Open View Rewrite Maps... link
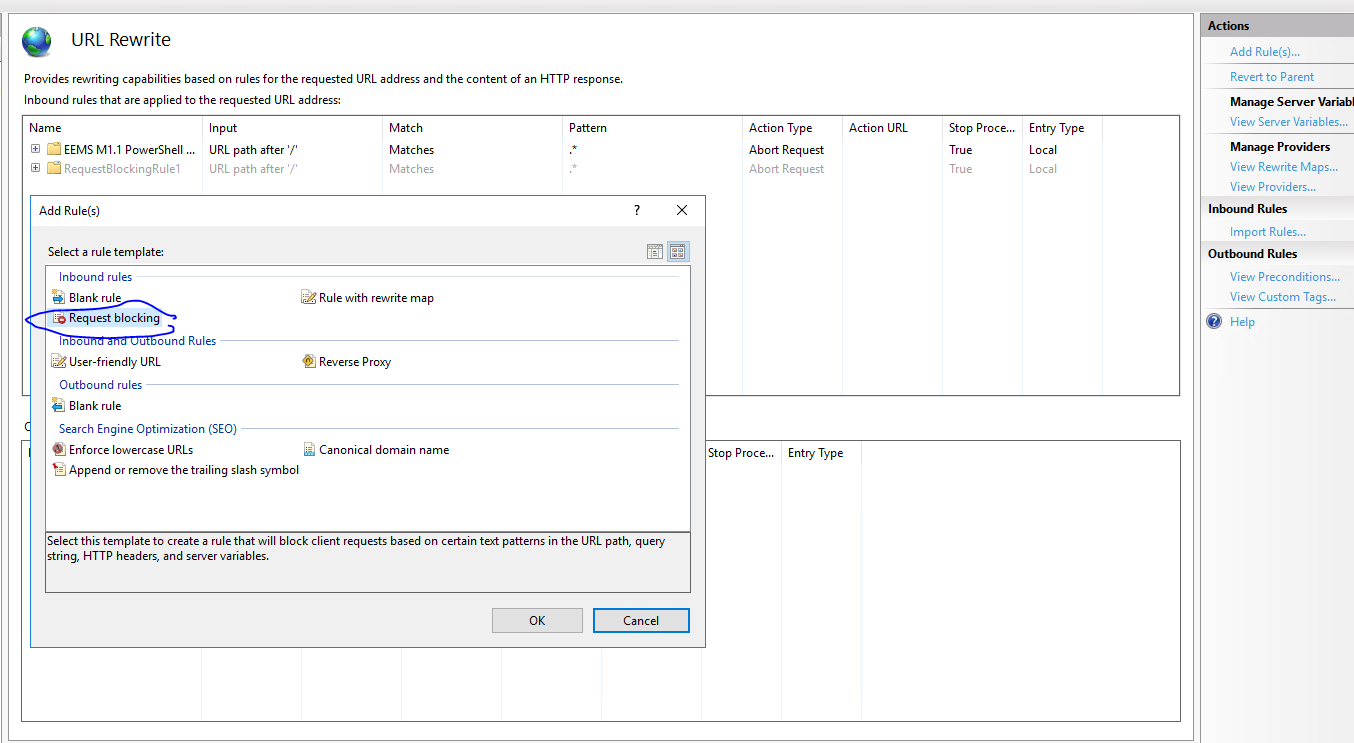 1284,167
